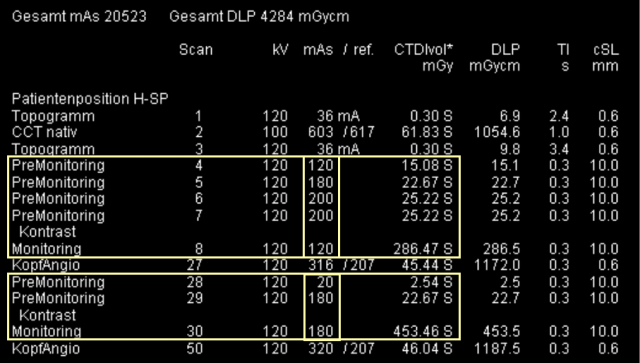
Task: Click the 'cSL' column header
Action: 606,50
